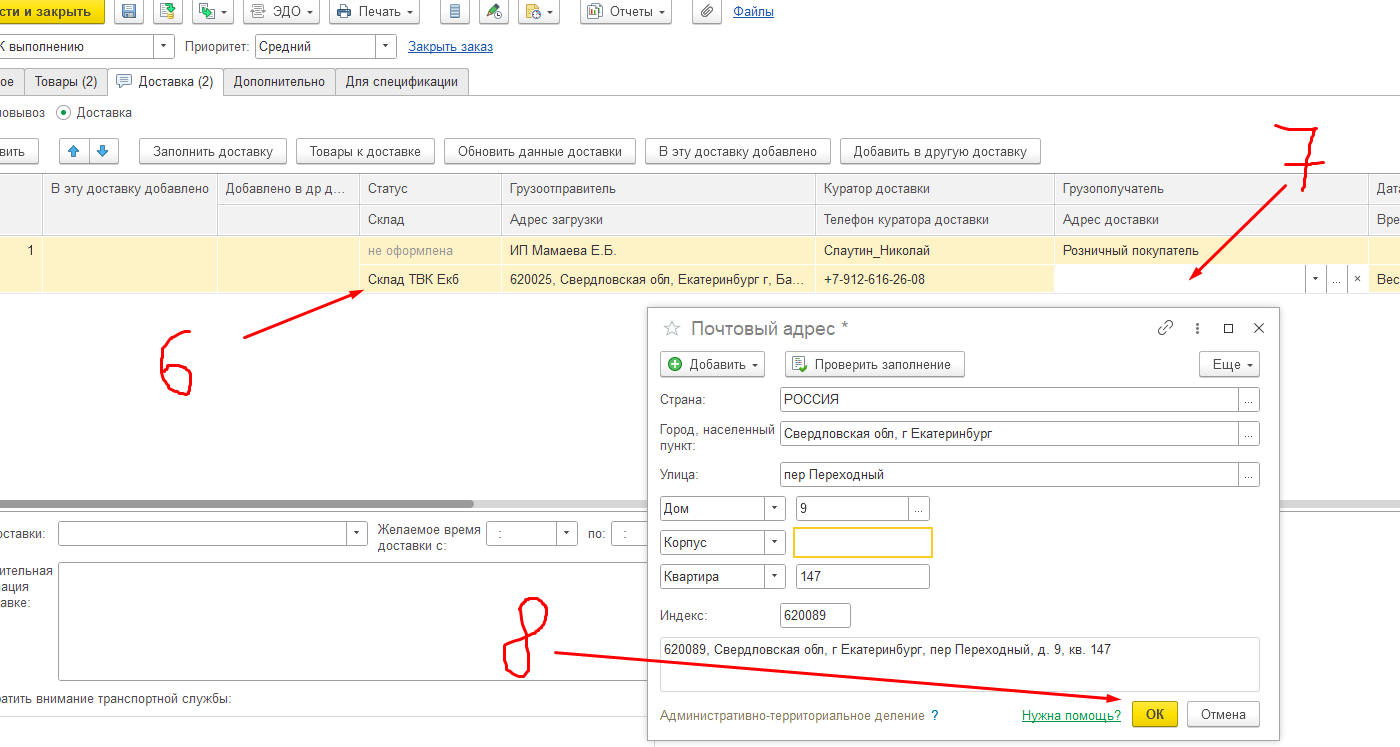The height and width of the screenshot is (747, 1400).
Task: Select the +7-912-616-26-08 phone cell
Action: [935, 279]
